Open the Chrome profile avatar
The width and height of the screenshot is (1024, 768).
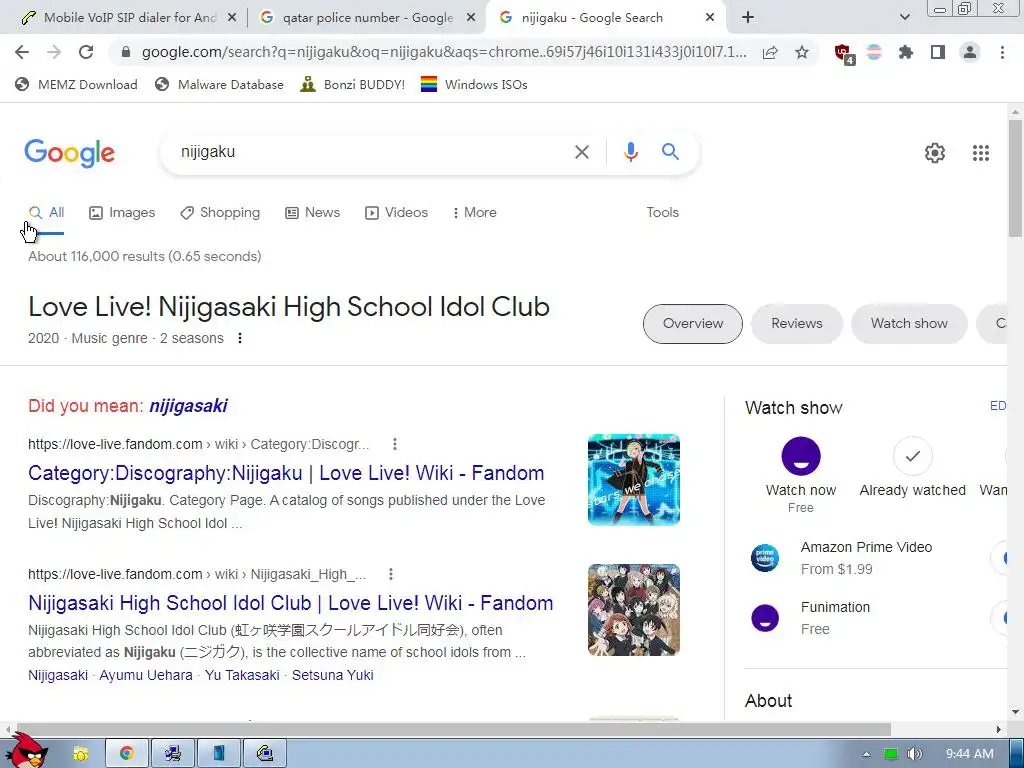coord(970,52)
